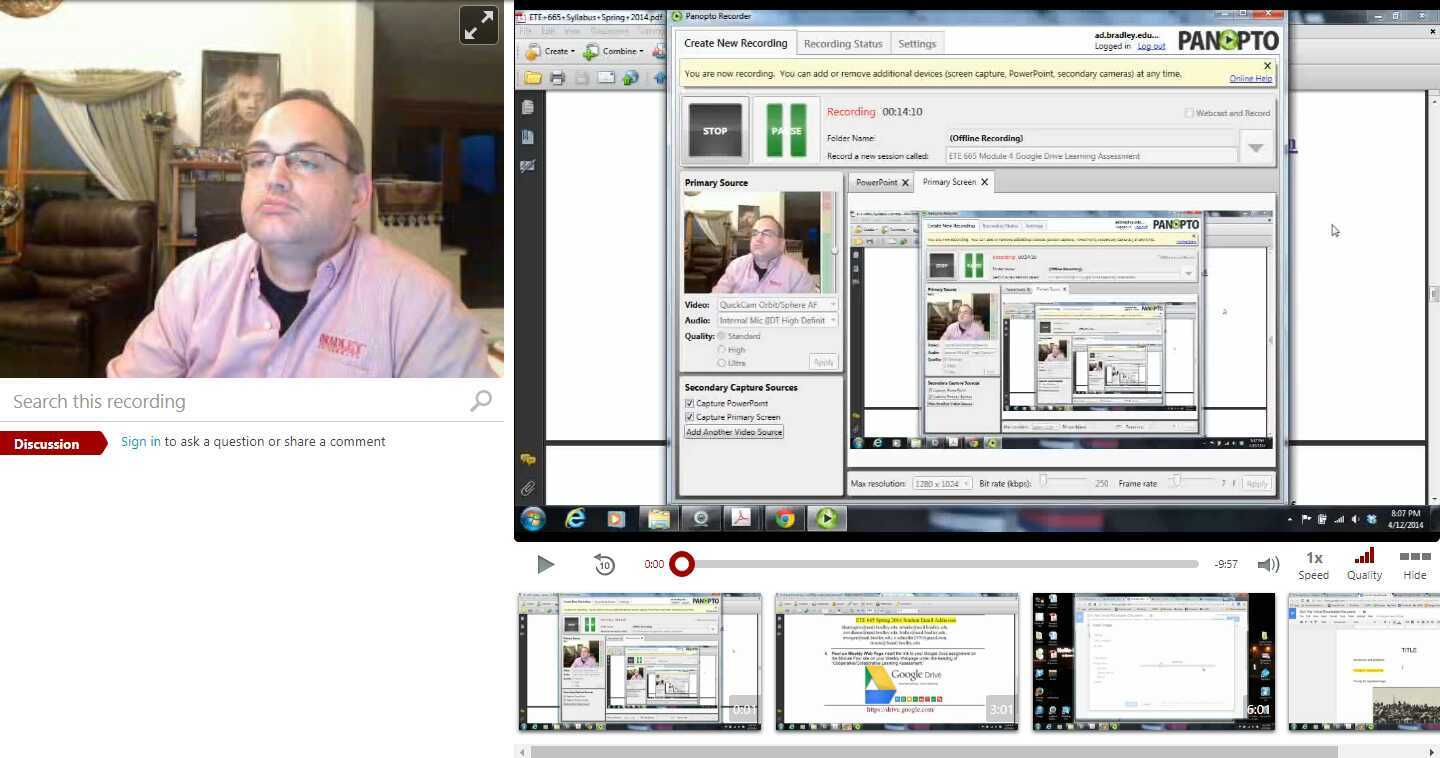The width and height of the screenshot is (1440, 758).
Task: Click the Sign in link under the search box
Action: [140, 441]
